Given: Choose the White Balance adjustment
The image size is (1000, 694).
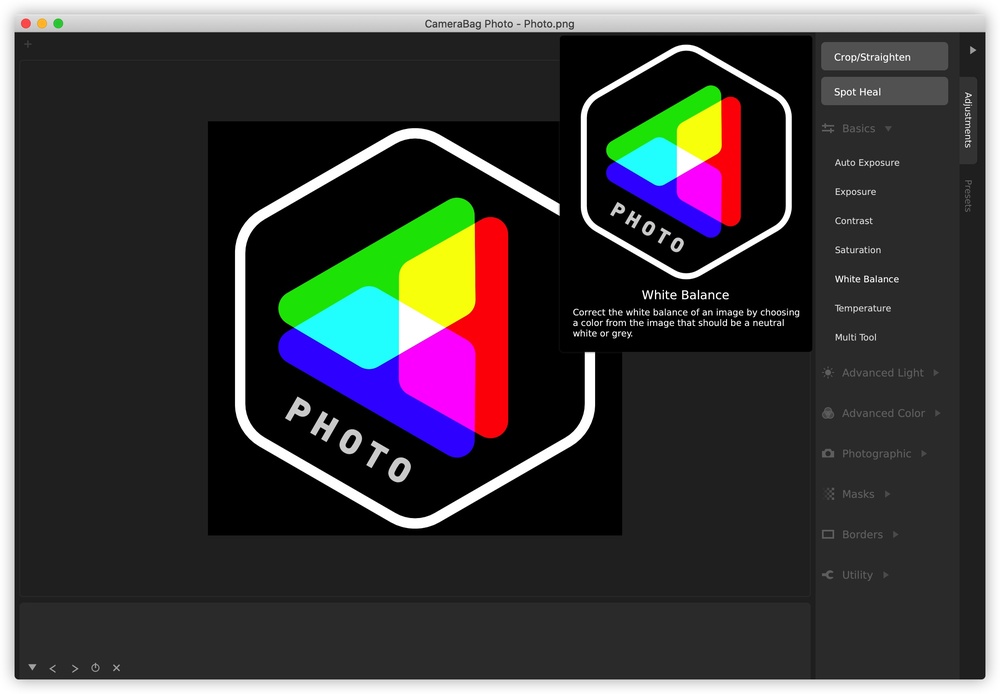Looking at the screenshot, I should [867, 279].
